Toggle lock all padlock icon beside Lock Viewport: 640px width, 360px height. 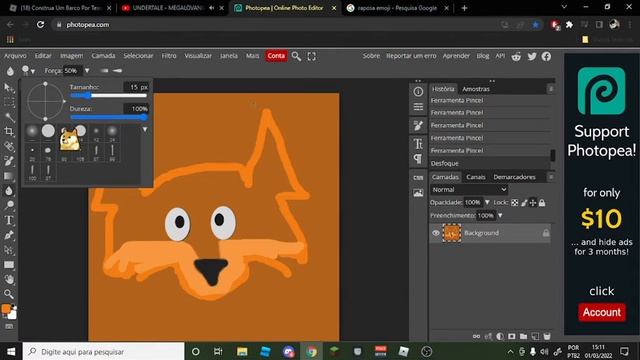tap(542, 202)
